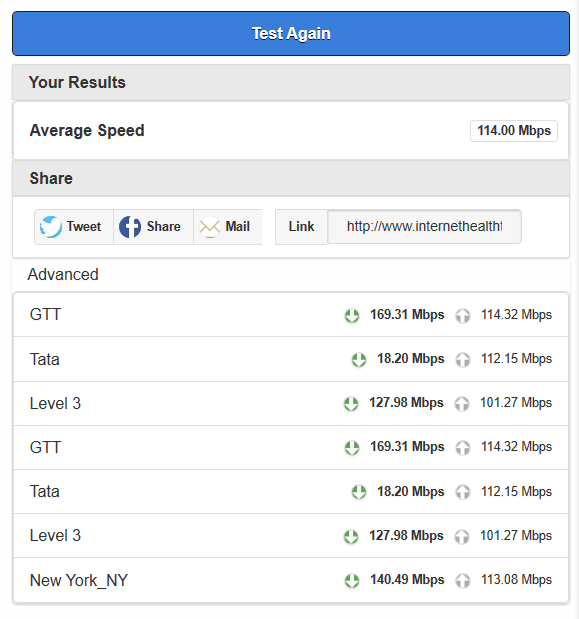The height and width of the screenshot is (619, 579).
Task: Click the Test Again button
Action: point(291,34)
